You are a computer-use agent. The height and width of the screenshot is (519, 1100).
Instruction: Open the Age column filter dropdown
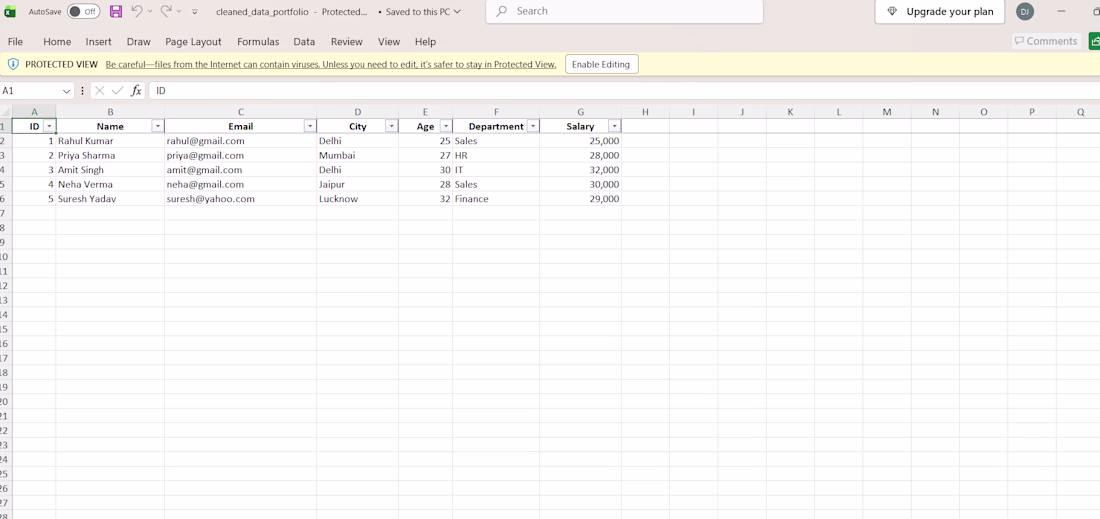point(445,126)
